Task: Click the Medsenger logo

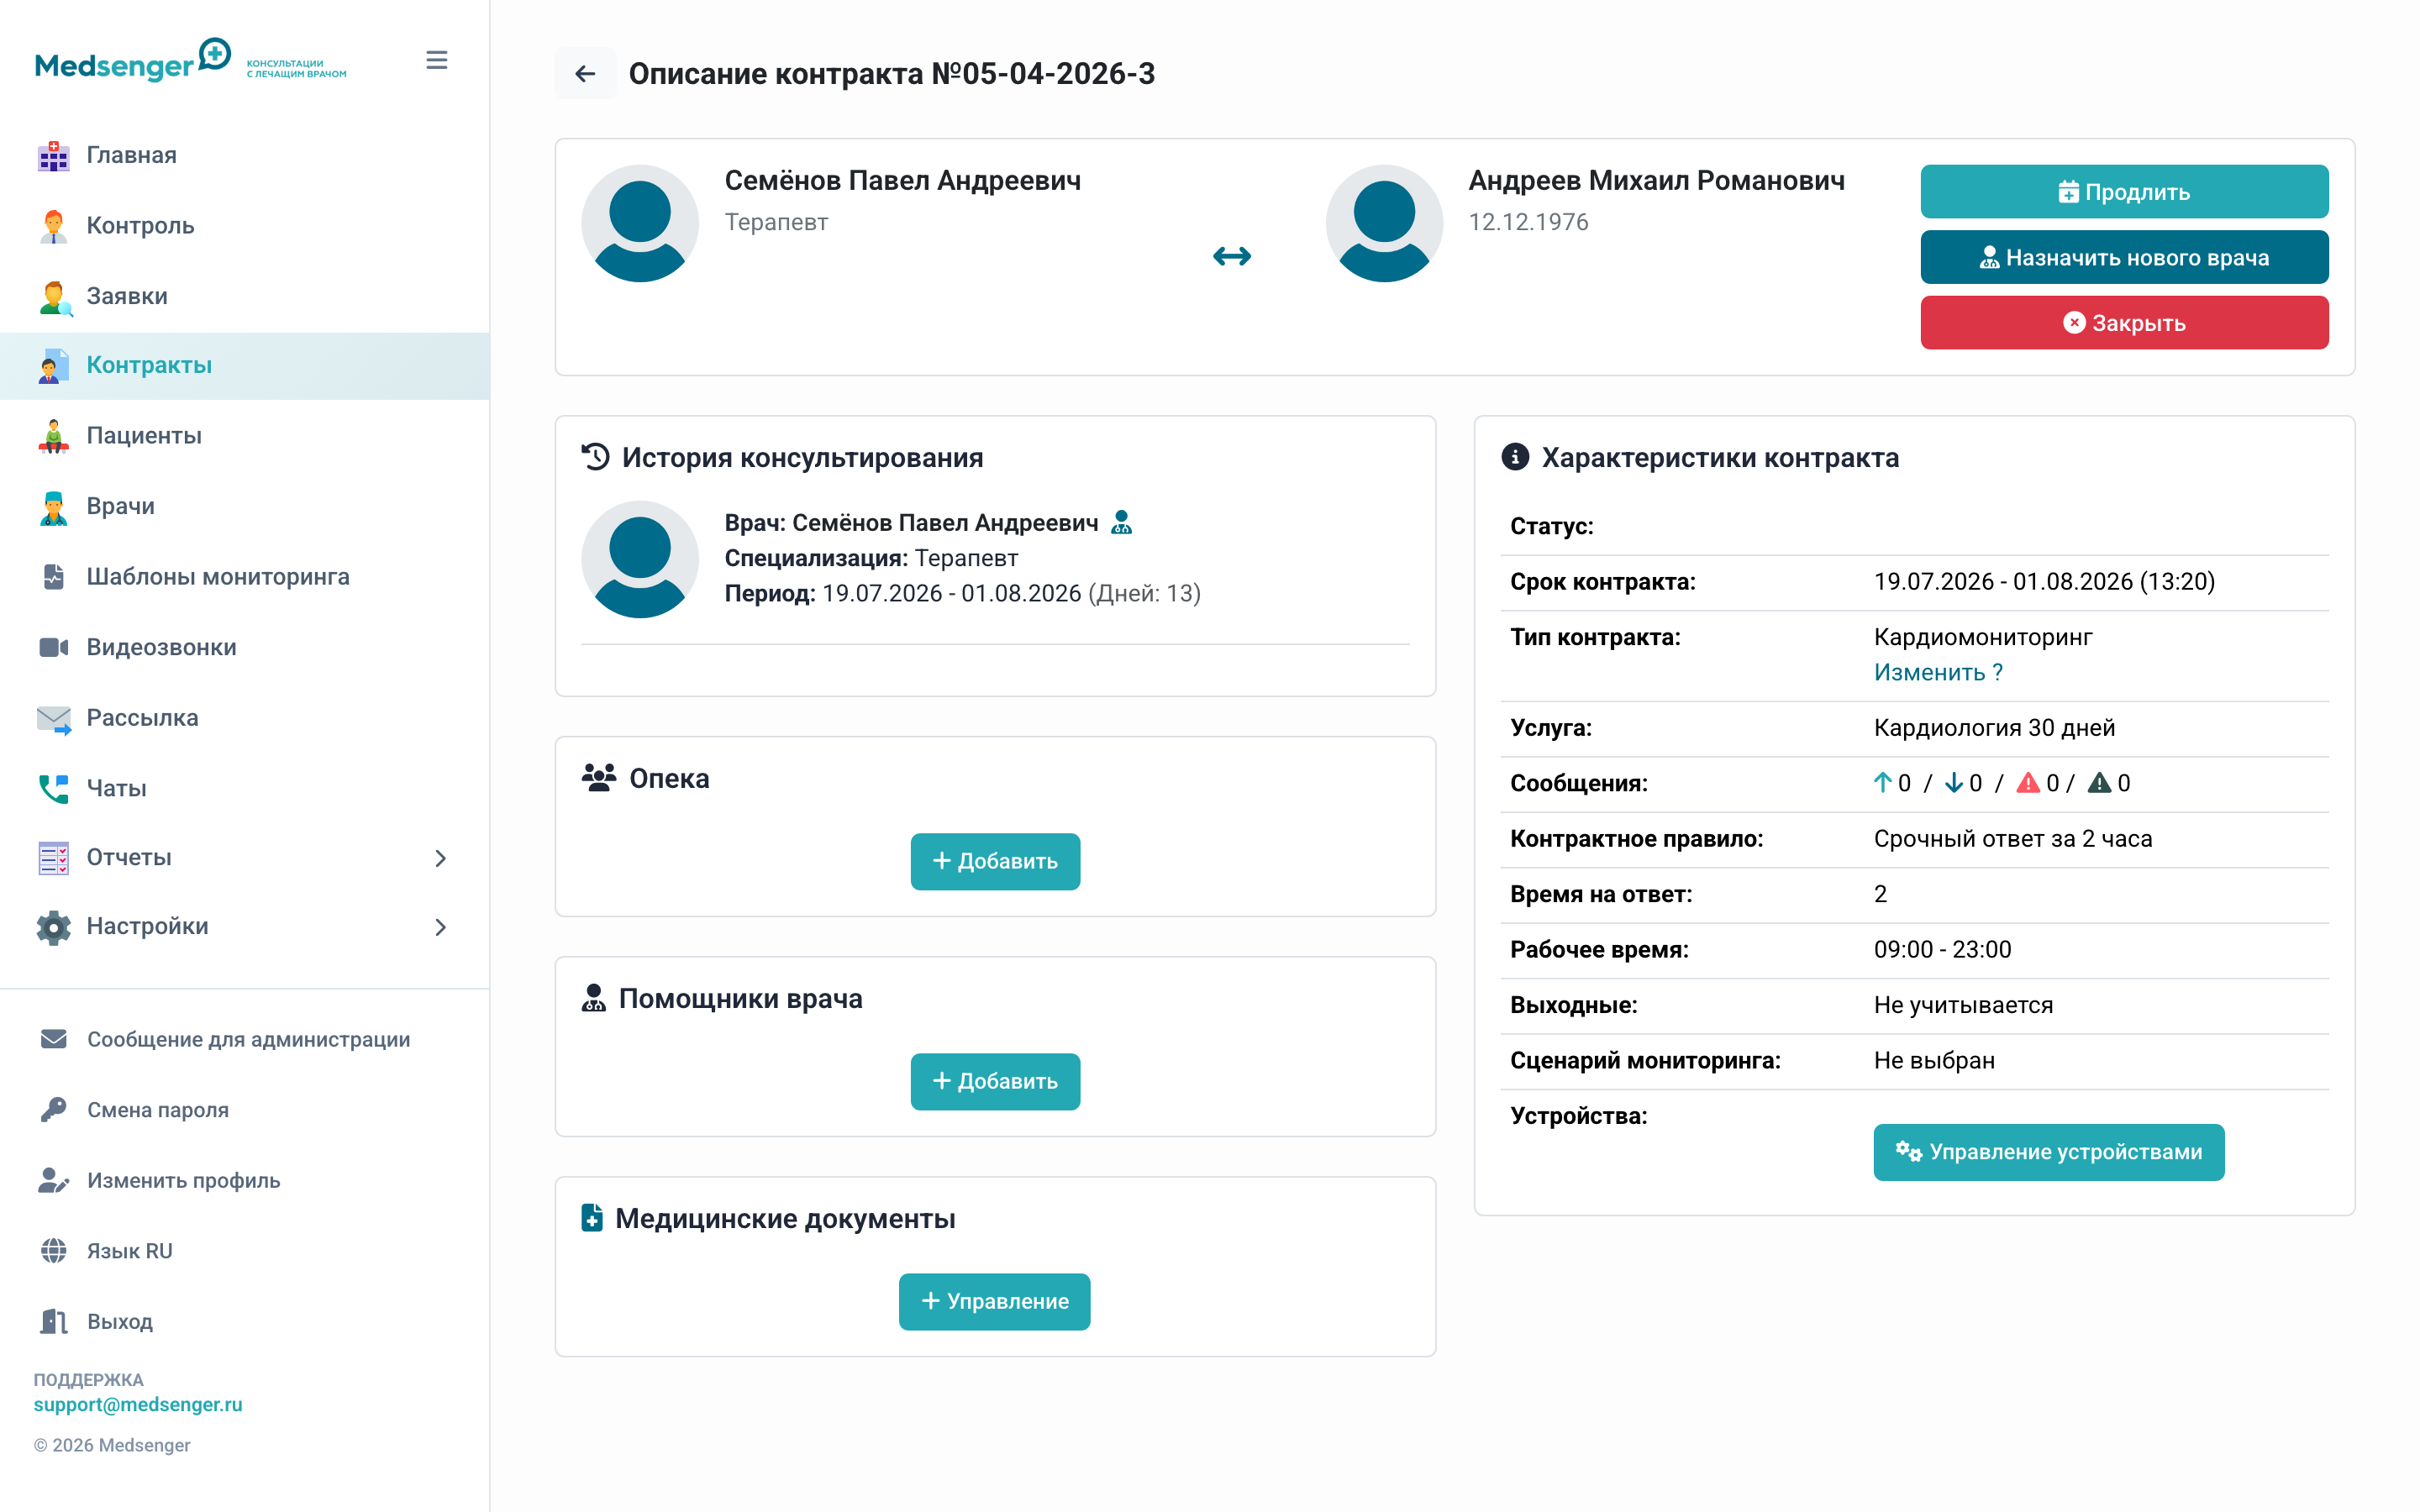Action: click(x=190, y=60)
